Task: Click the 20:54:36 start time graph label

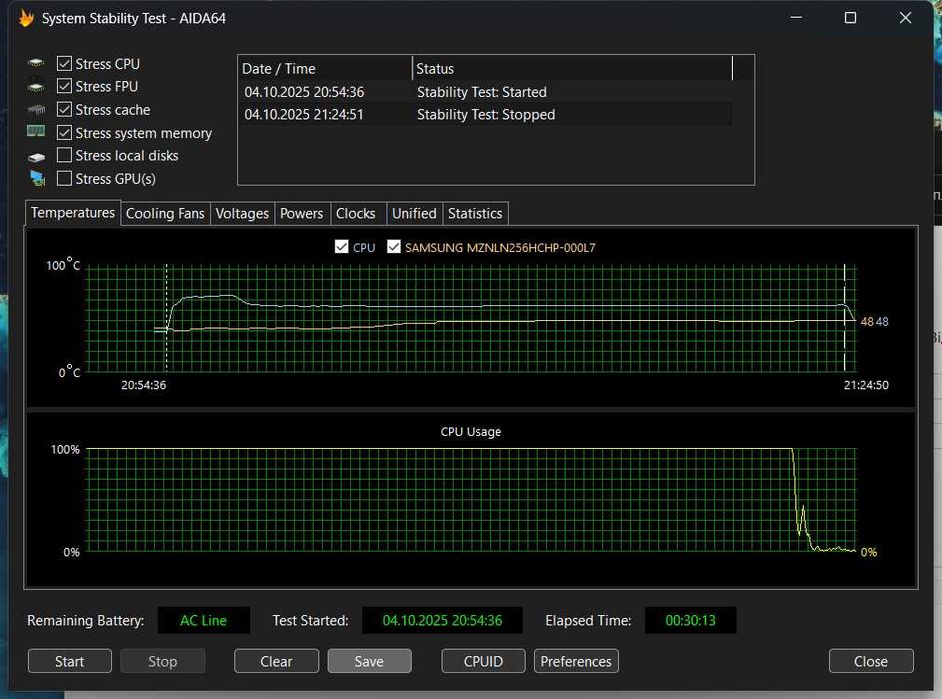Action: (x=144, y=385)
